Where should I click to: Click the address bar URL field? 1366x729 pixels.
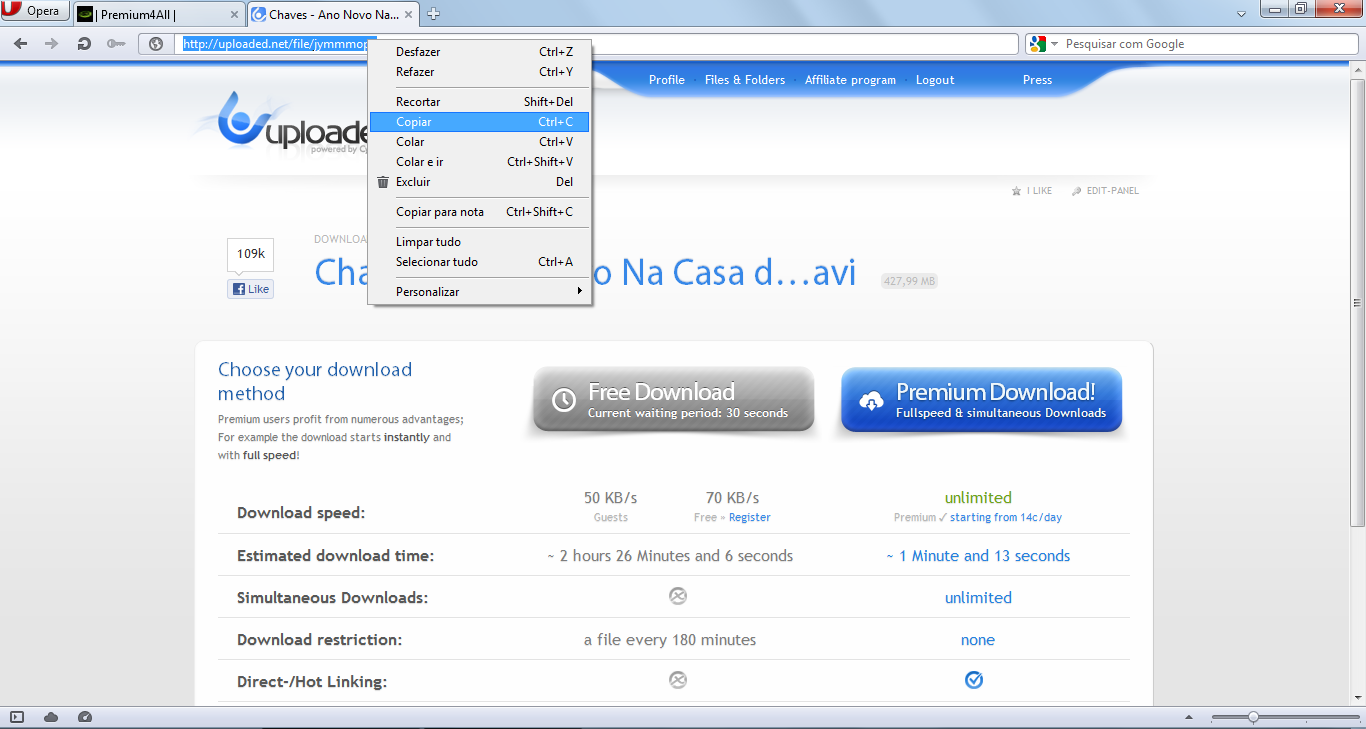[597, 44]
